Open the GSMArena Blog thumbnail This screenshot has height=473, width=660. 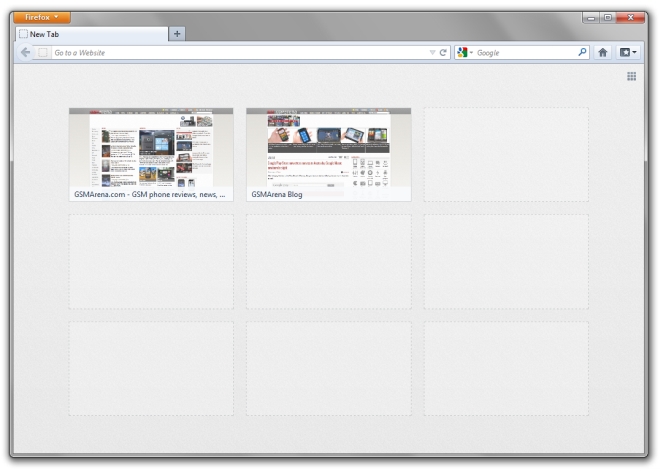click(x=328, y=148)
